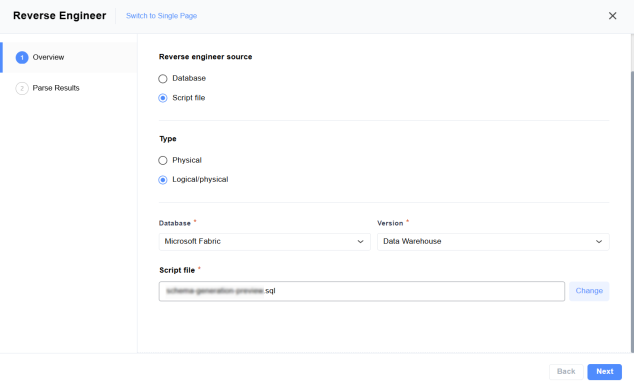Screen dimensions: 634x389
Task: Click the Reverse Engineer dialog title
Action: (59, 16)
